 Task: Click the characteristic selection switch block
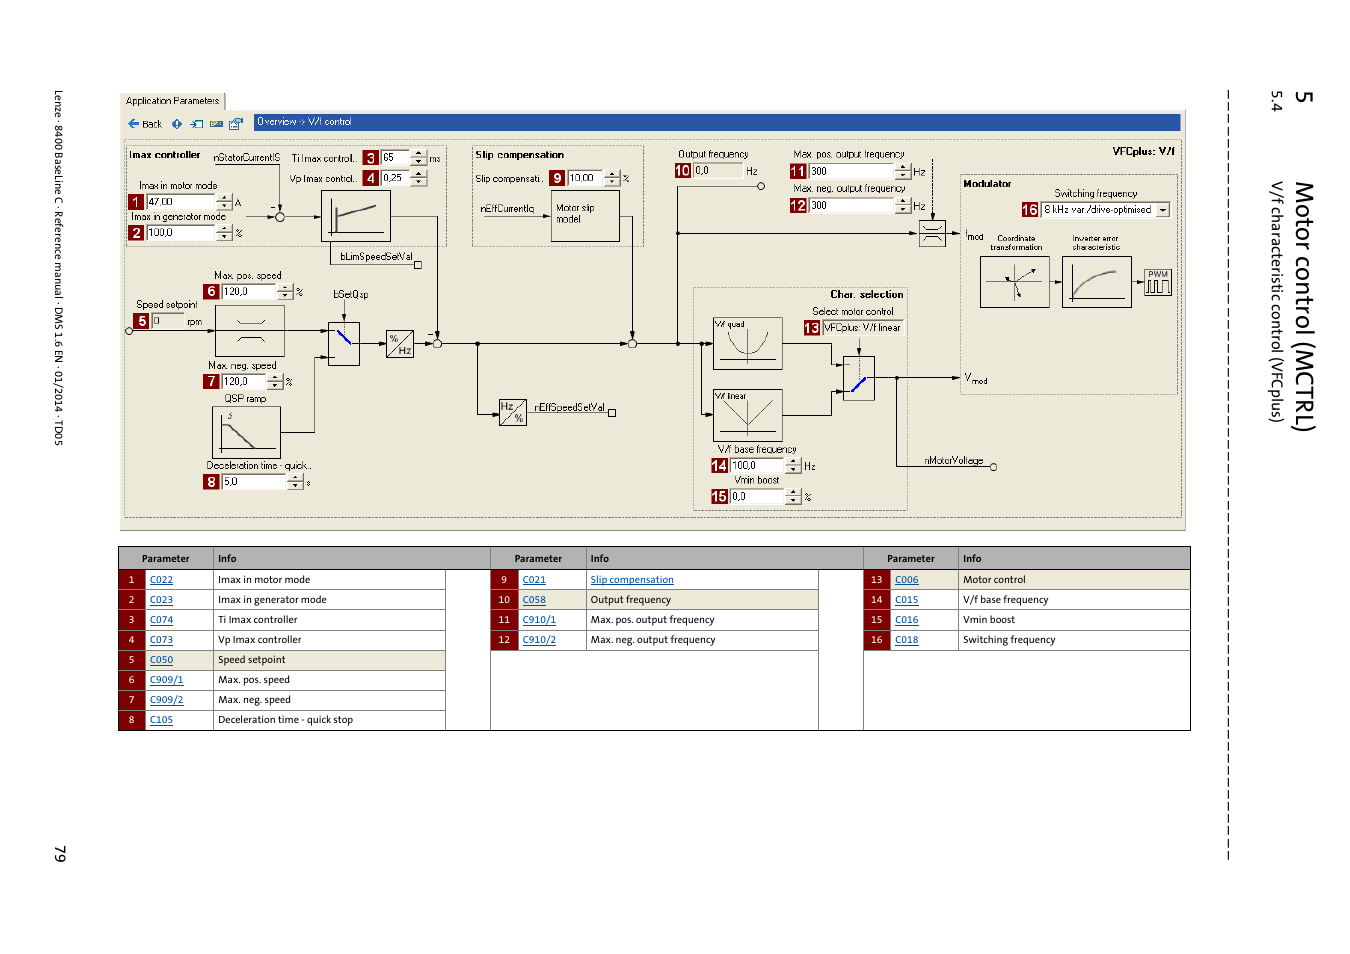pyautogui.click(x=859, y=378)
